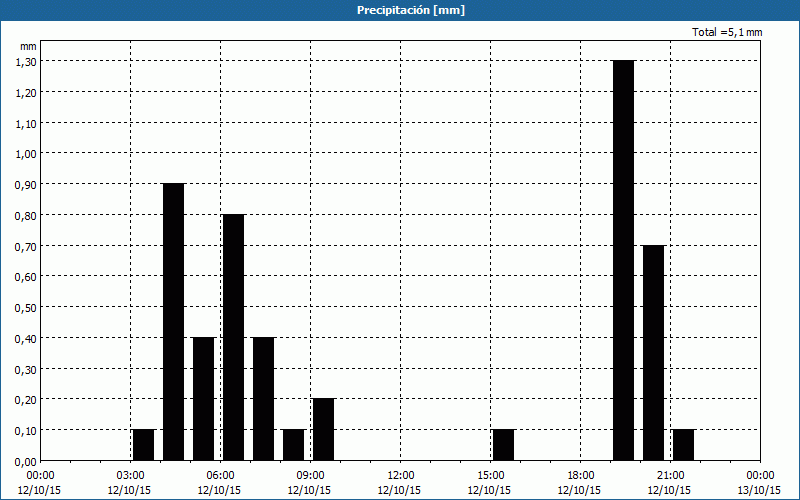Select the 0,80 y-axis label
Image resolution: width=800 pixels, height=500 pixels.
point(26,215)
